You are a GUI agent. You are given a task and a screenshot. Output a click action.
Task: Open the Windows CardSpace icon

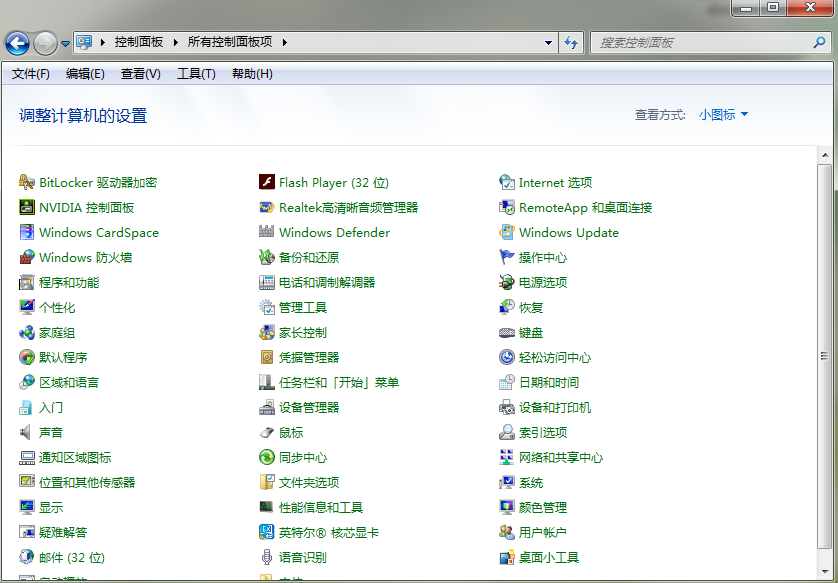pyautogui.click(x=27, y=232)
